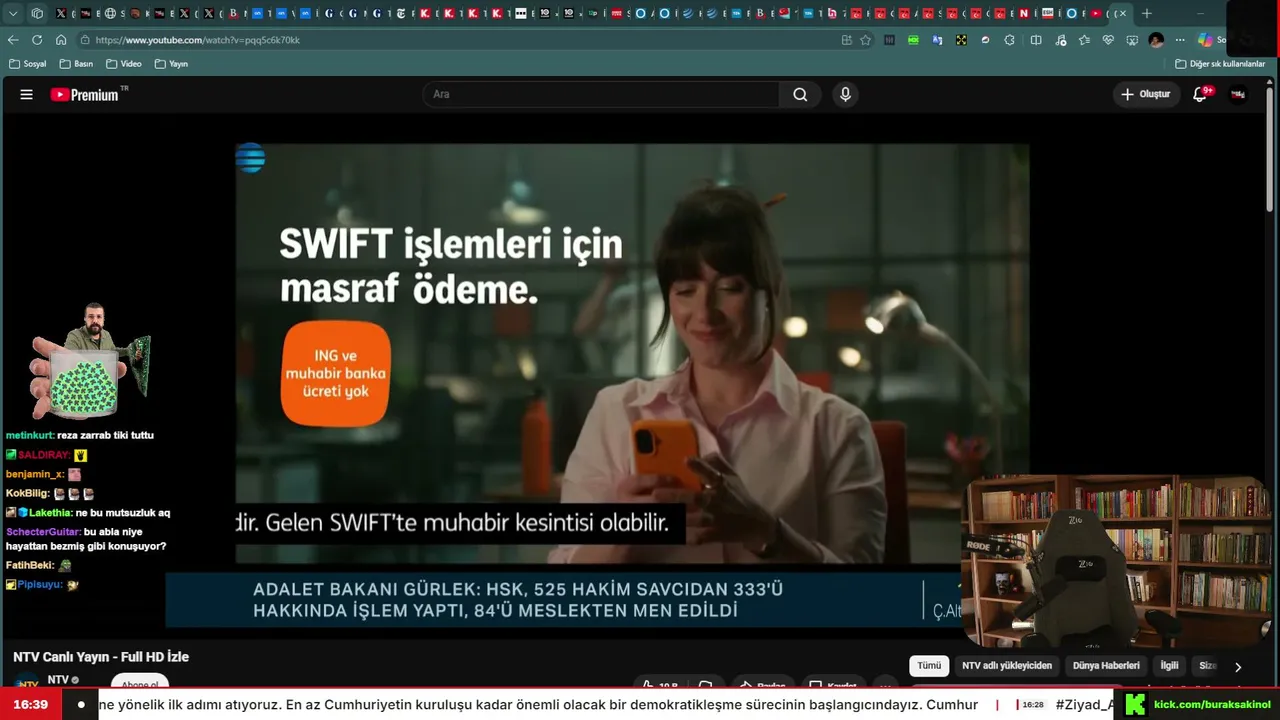Open the tab actions workspace icon
Viewport: 1280px width, 720px height.
[x=37, y=14]
